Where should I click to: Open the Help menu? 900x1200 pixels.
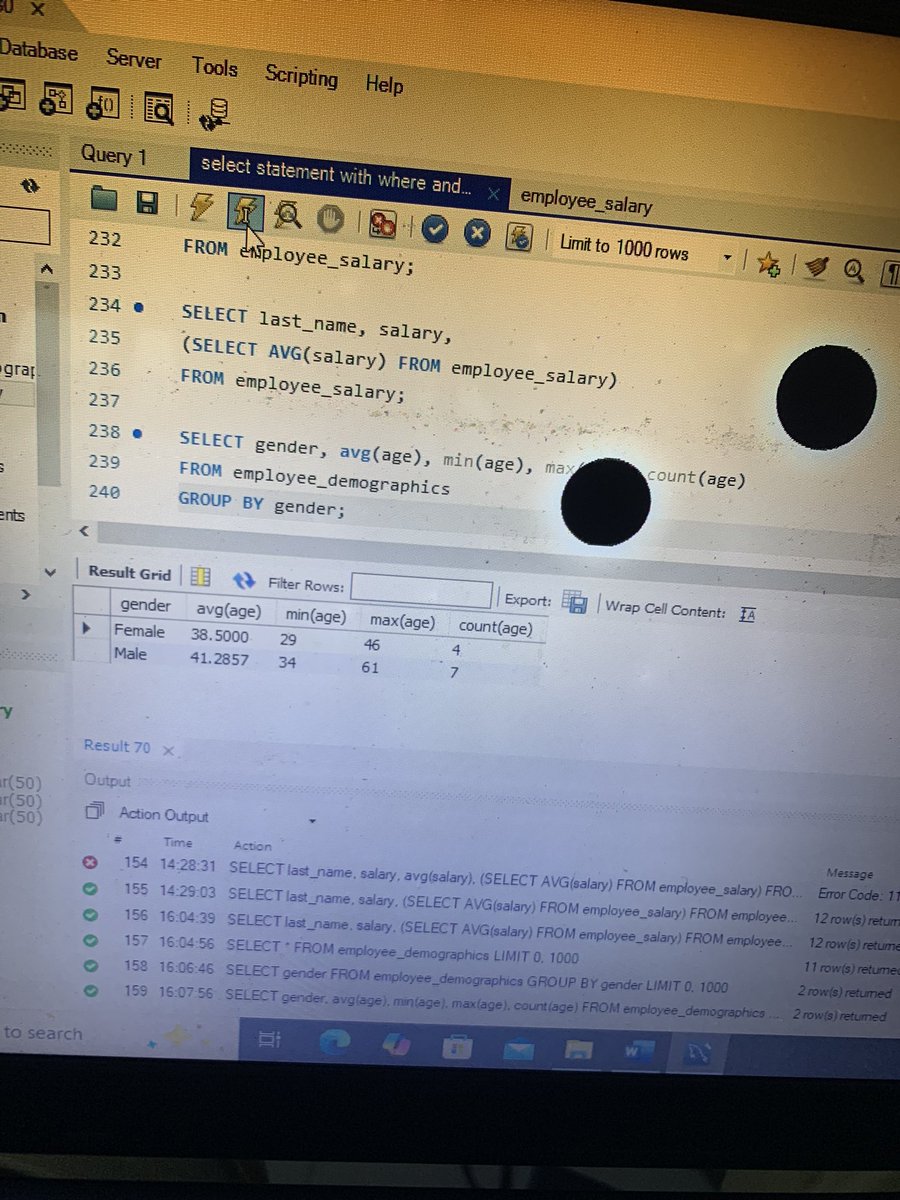[x=384, y=84]
